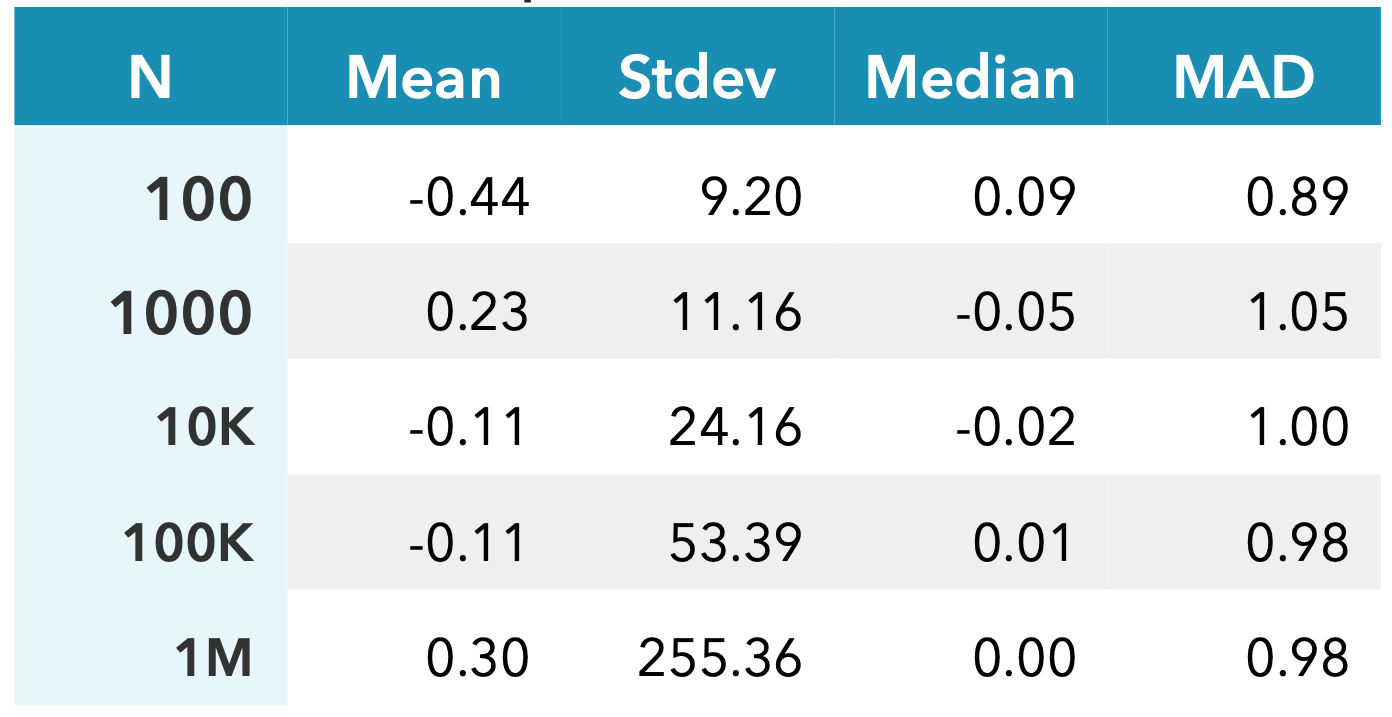Image resolution: width=1392 pixels, height=717 pixels.
Task: Click the Median column header
Action: pos(970,78)
